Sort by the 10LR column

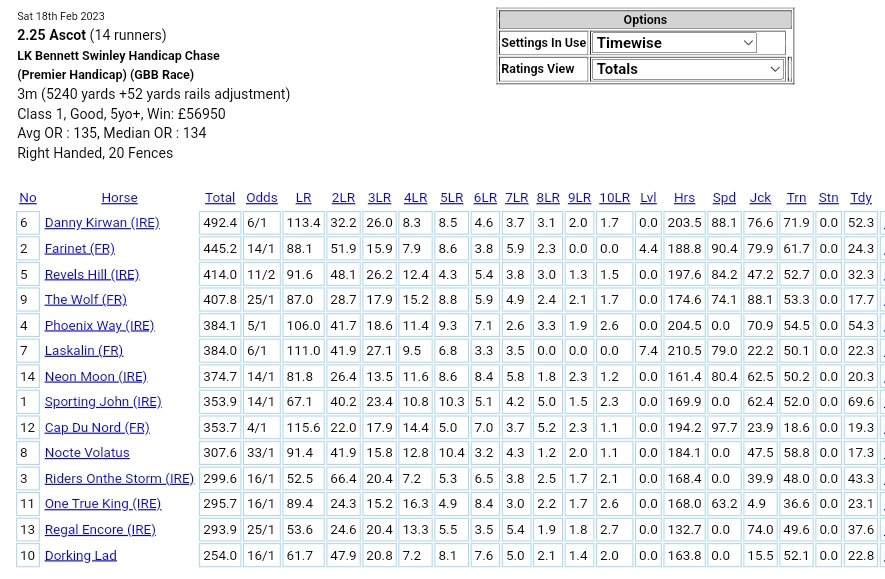click(x=614, y=198)
